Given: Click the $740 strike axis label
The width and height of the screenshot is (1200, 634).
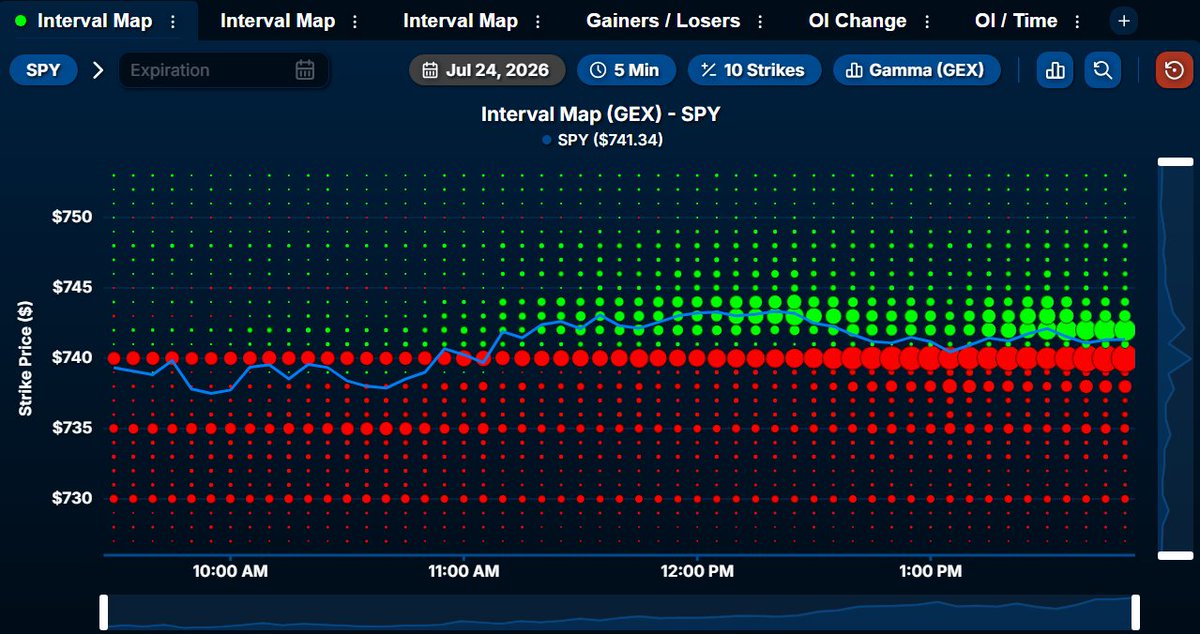Looking at the screenshot, I should pos(72,357).
